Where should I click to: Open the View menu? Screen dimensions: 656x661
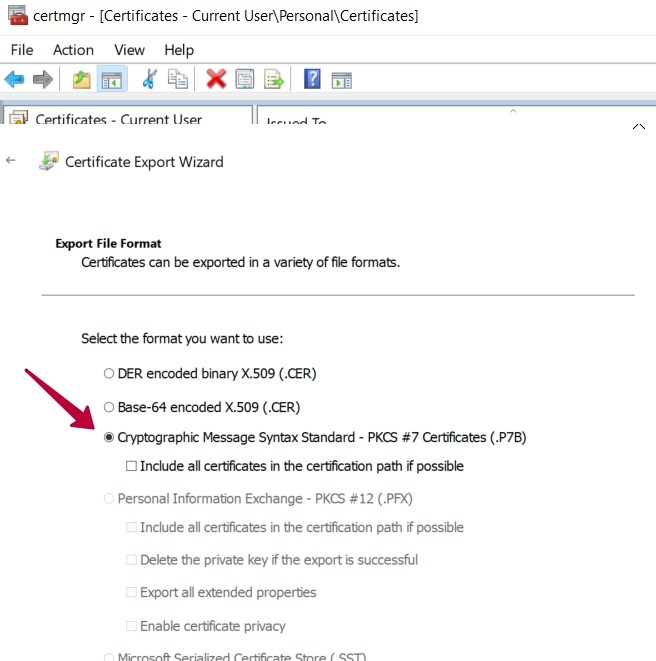coord(129,50)
